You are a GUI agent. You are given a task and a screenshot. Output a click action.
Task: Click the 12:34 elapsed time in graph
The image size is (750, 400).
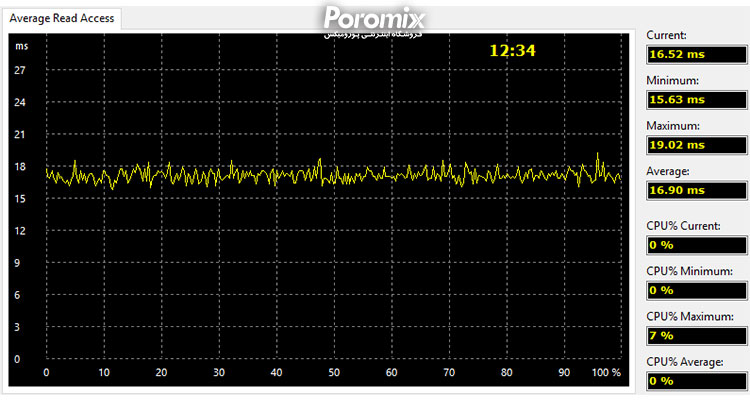(x=512, y=50)
